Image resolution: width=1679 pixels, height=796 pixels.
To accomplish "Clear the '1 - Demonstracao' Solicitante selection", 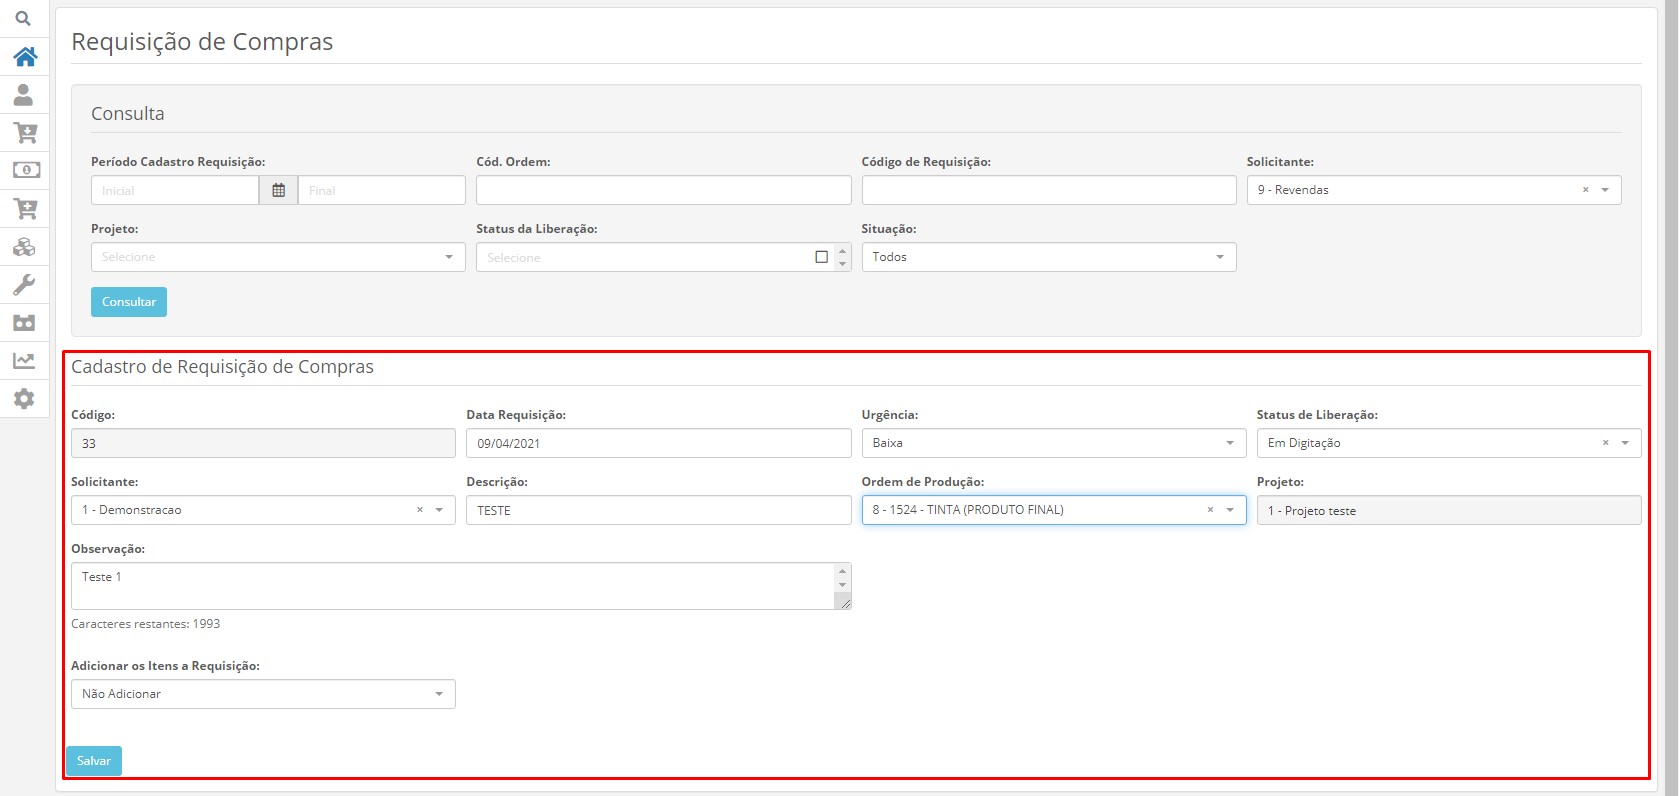I will tap(419, 510).
